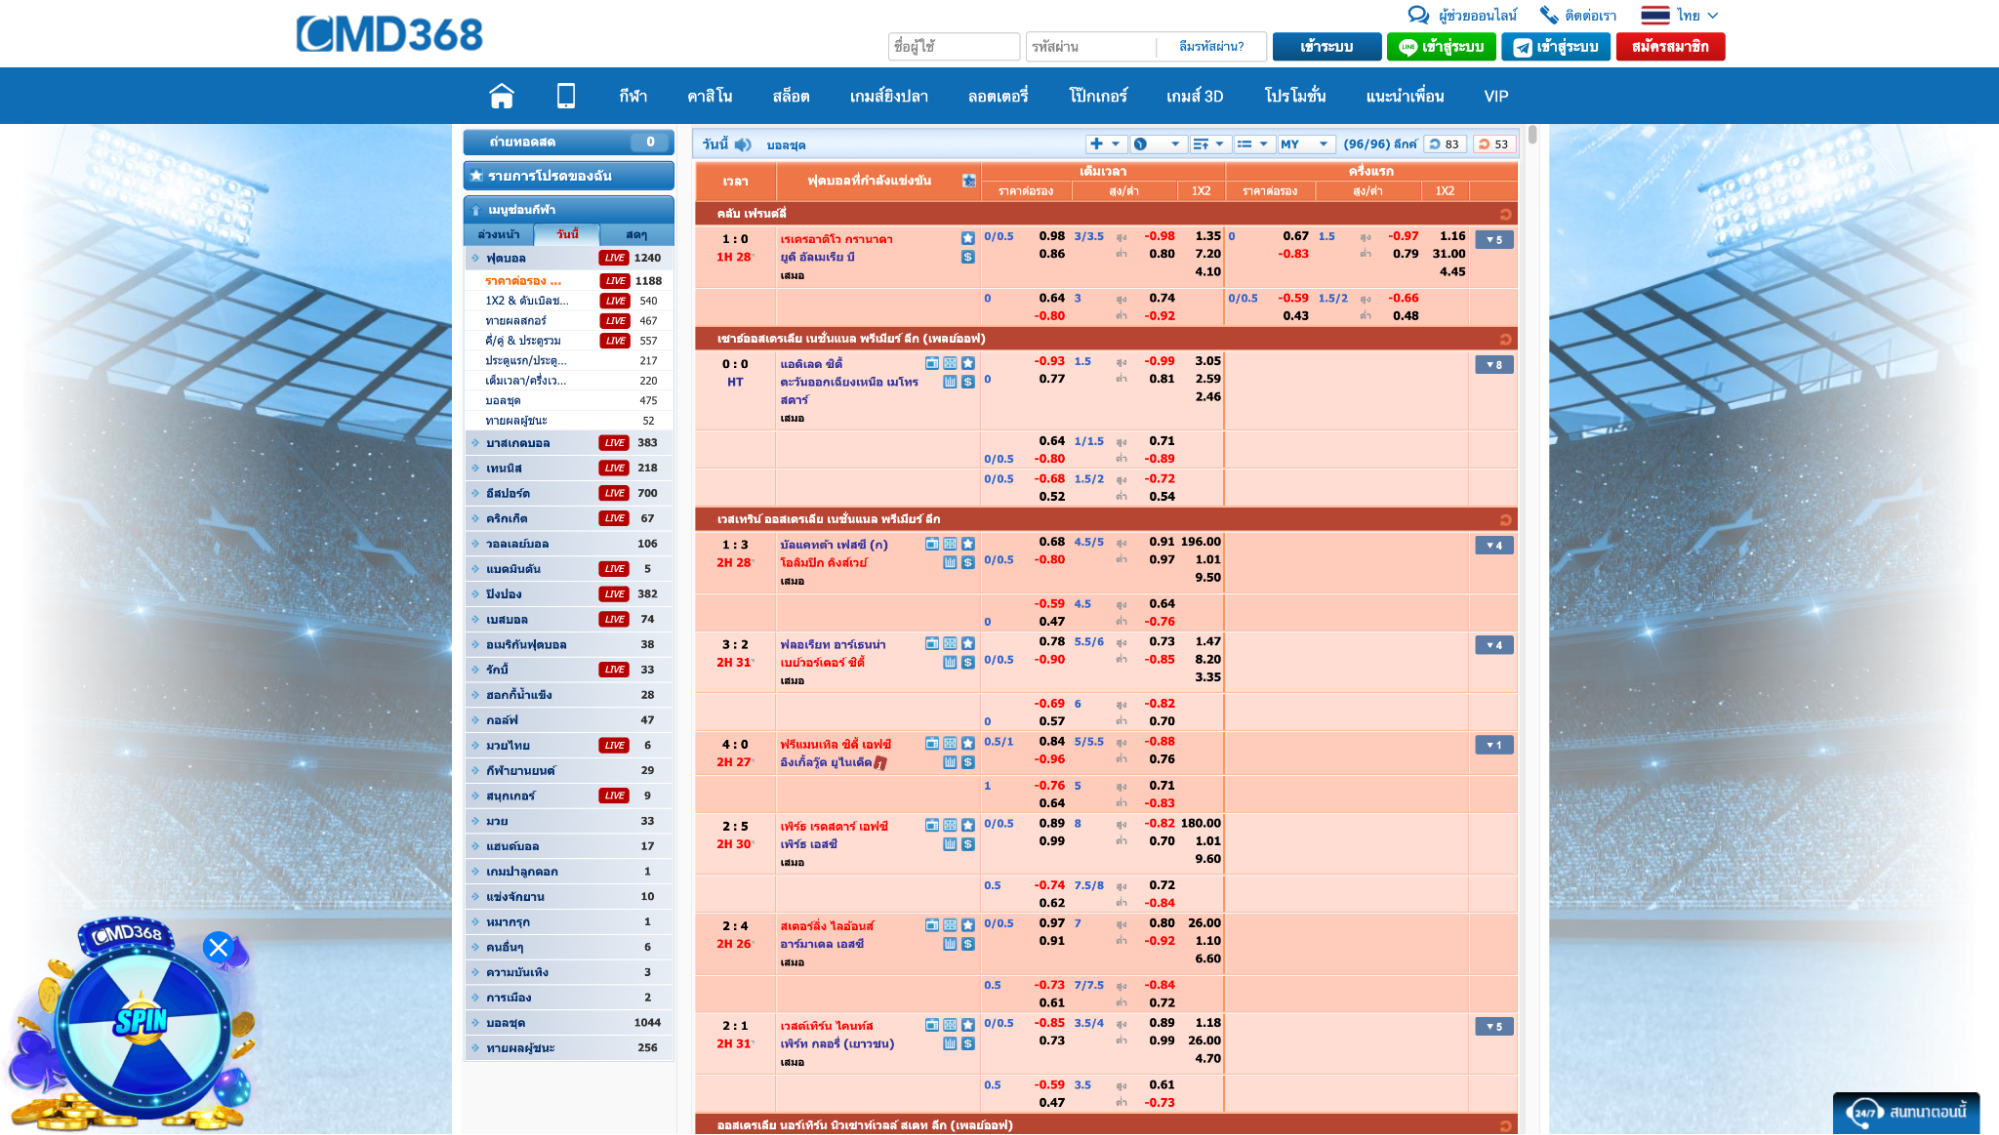
Task: Click the SPIN wheel graphic
Action: coord(140,1022)
